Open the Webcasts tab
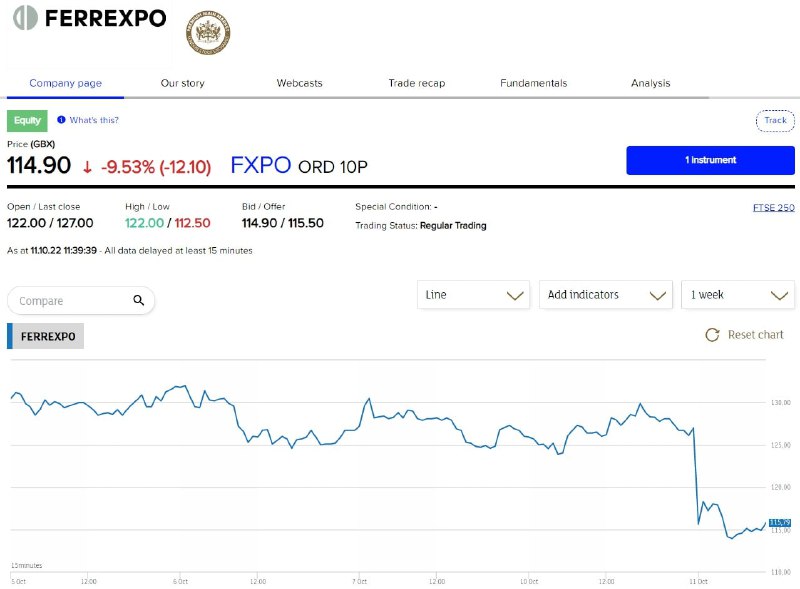Image resolution: width=800 pixels, height=589 pixels. click(299, 83)
